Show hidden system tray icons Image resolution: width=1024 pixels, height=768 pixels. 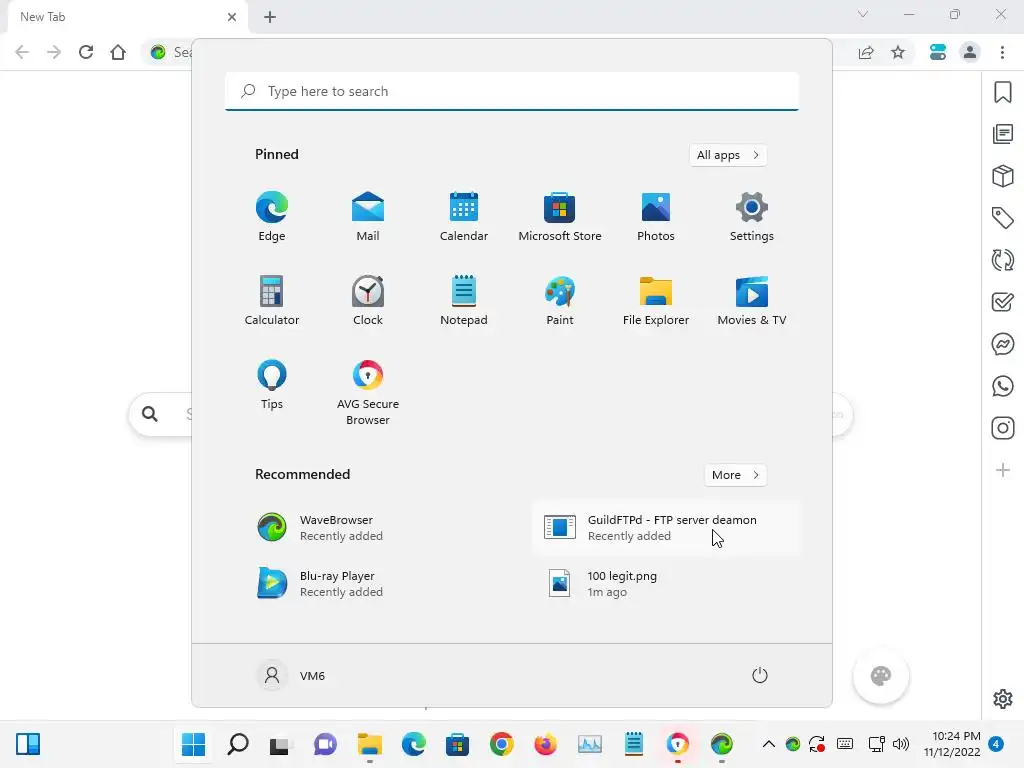tap(769, 744)
